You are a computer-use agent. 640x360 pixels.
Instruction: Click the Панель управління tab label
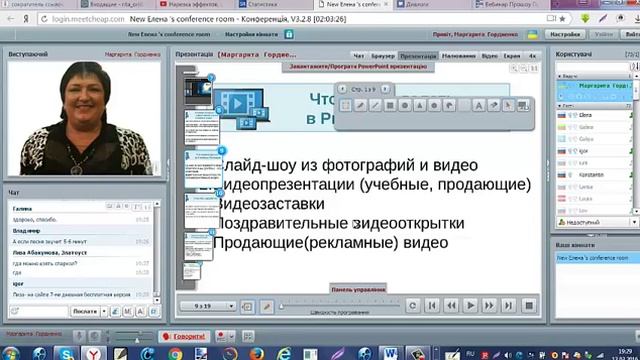358,289
